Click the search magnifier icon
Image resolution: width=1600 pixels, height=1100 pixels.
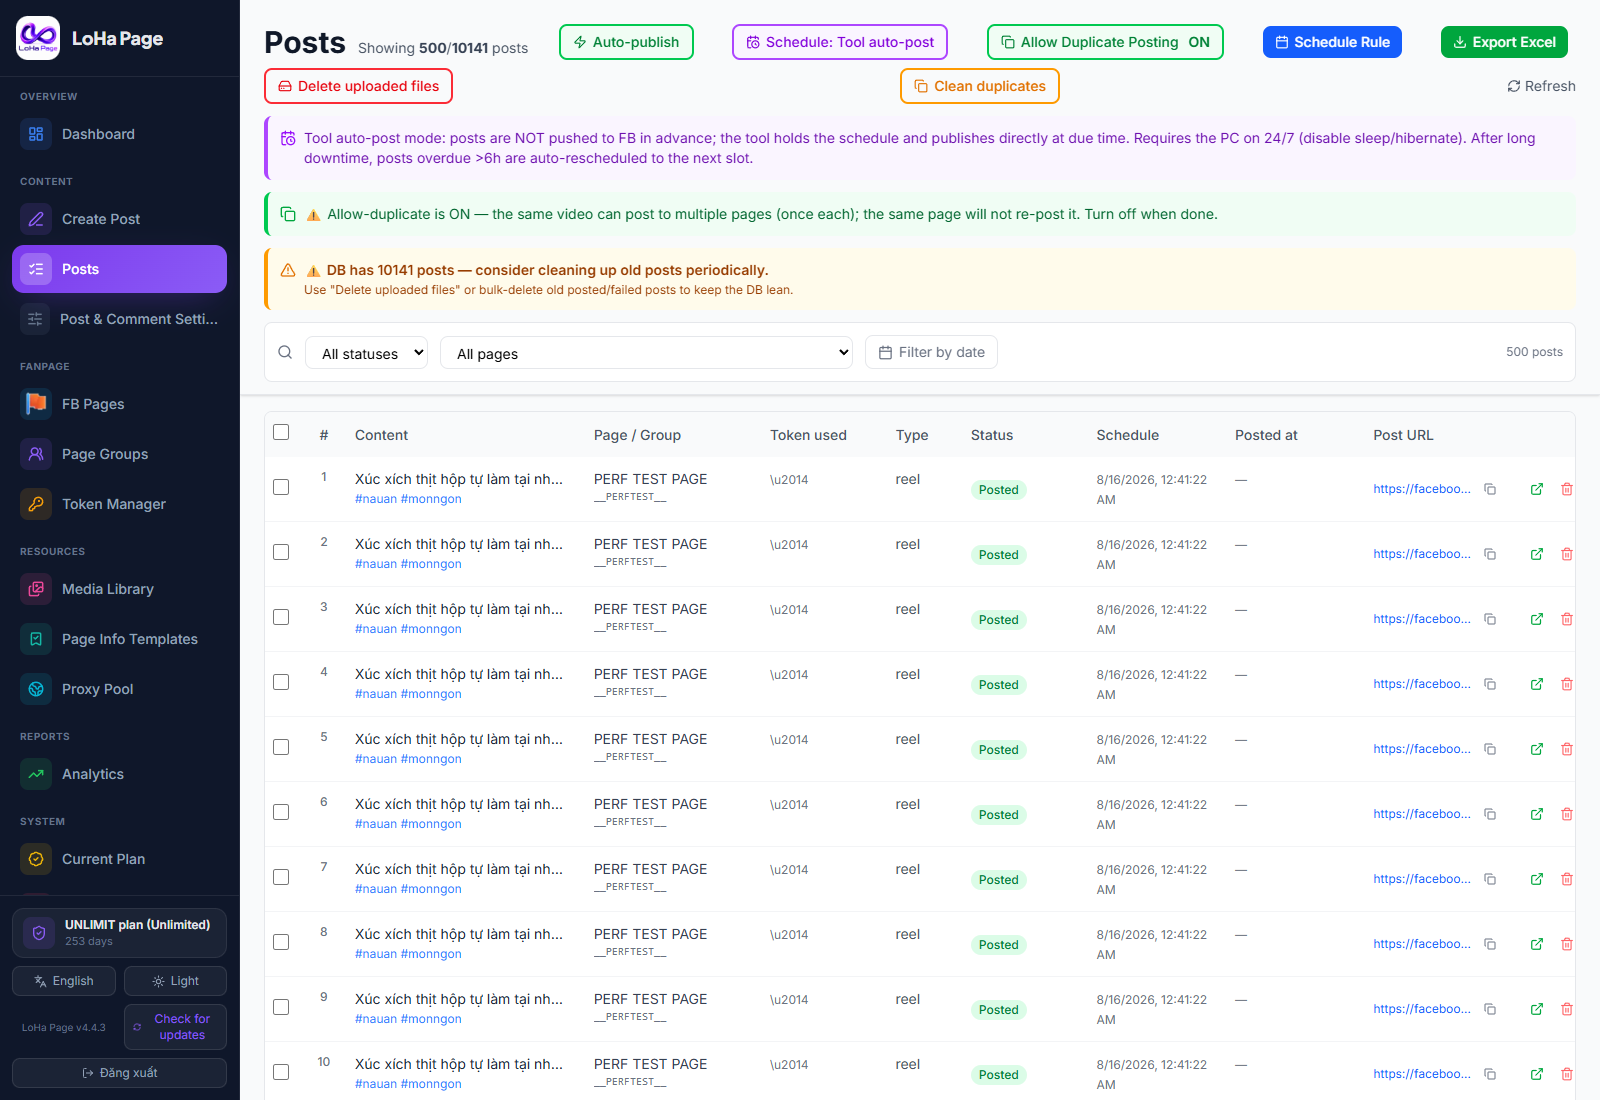[x=285, y=352]
